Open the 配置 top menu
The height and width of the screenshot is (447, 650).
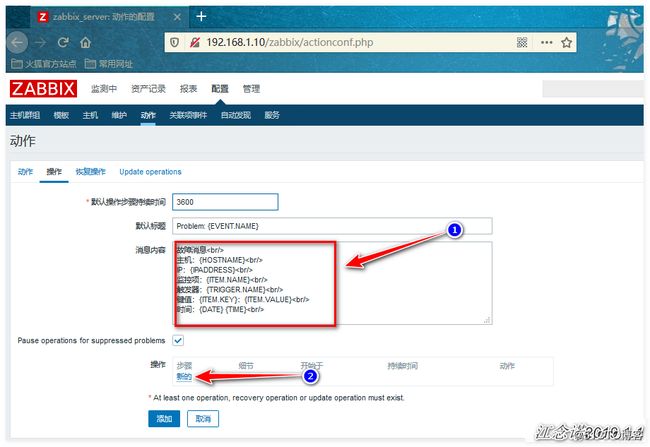click(x=220, y=89)
